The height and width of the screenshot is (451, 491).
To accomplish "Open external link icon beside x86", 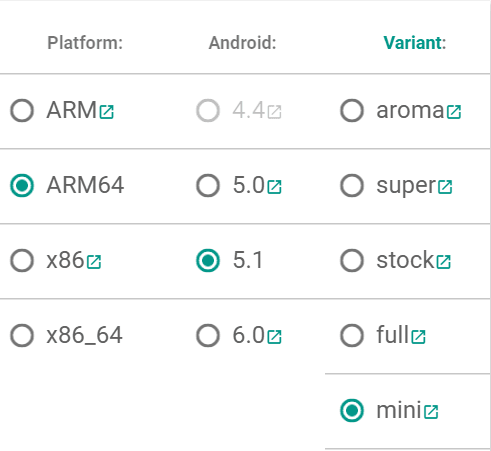I will coord(94,262).
